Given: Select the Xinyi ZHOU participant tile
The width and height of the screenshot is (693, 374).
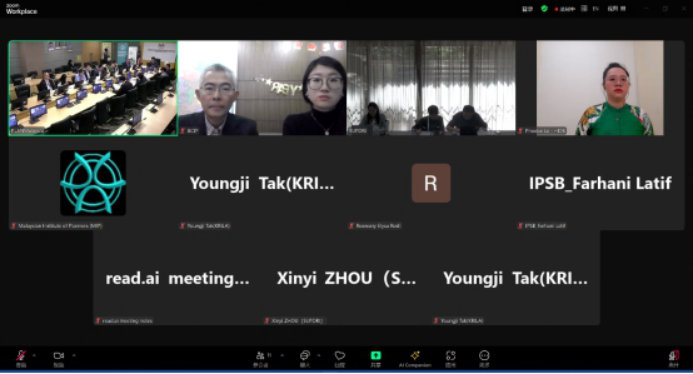Looking at the screenshot, I should 346,278.
